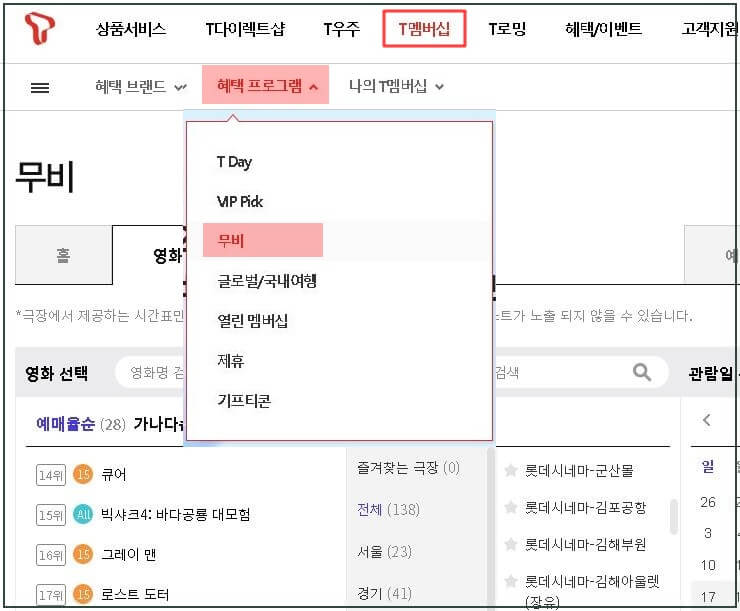Image resolution: width=740 pixels, height=611 pixels.
Task: Favorite 롯데시네마-김포공항 with its star
Action: [511, 507]
